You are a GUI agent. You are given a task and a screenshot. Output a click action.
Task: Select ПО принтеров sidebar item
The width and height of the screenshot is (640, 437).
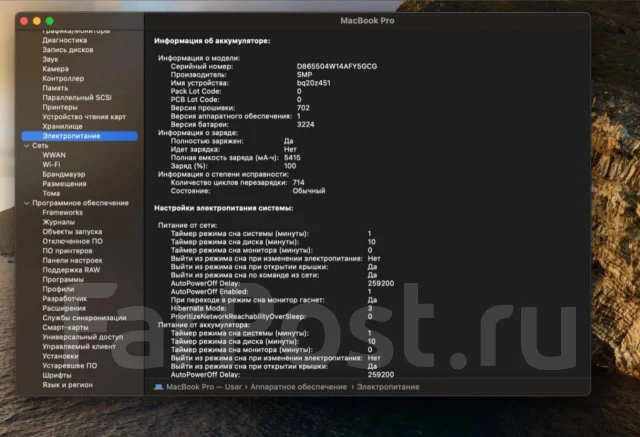67,251
